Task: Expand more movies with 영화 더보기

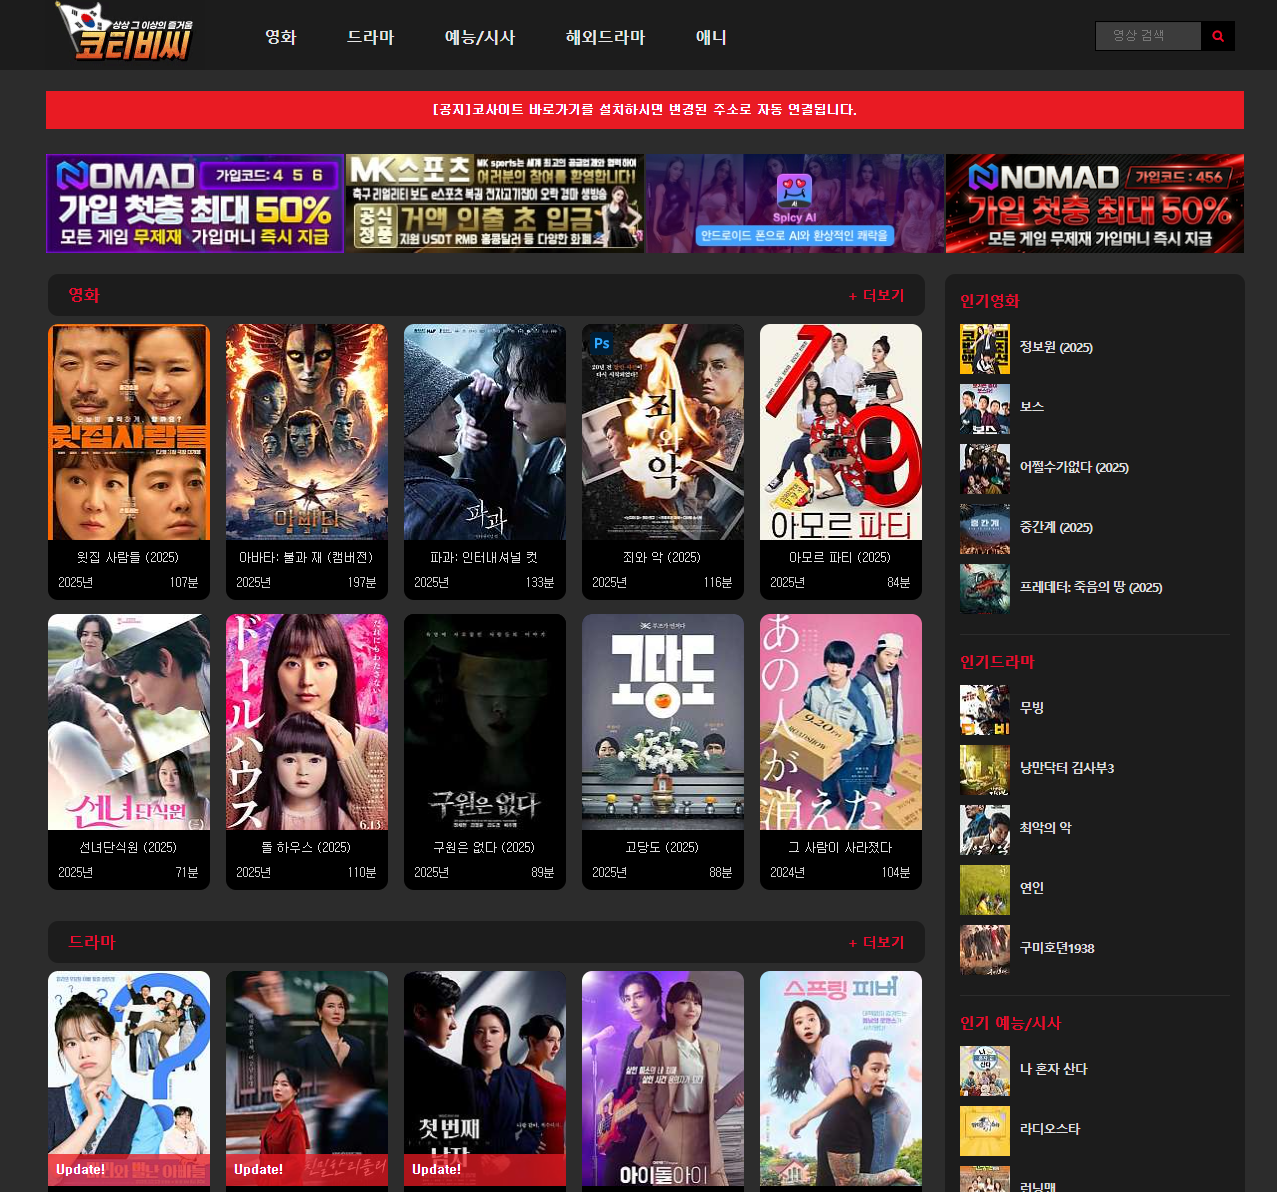Action: pyautogui.click(x=876, y=296)
